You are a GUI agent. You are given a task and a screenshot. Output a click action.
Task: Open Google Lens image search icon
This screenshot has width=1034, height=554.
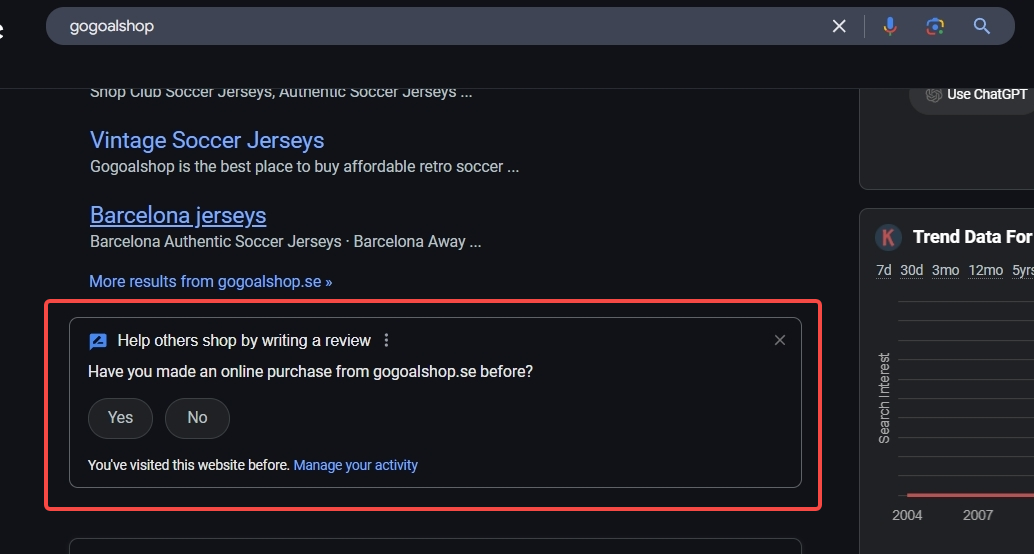(935, 26)
